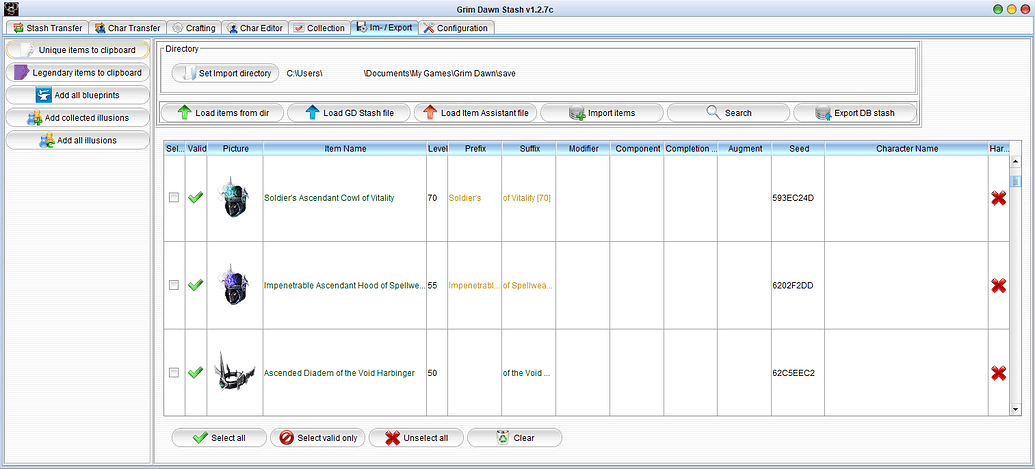Click red X hardcore mark of seed 62C5EEC2 row
Screen dimensions: 1035x469
[999, 373]
